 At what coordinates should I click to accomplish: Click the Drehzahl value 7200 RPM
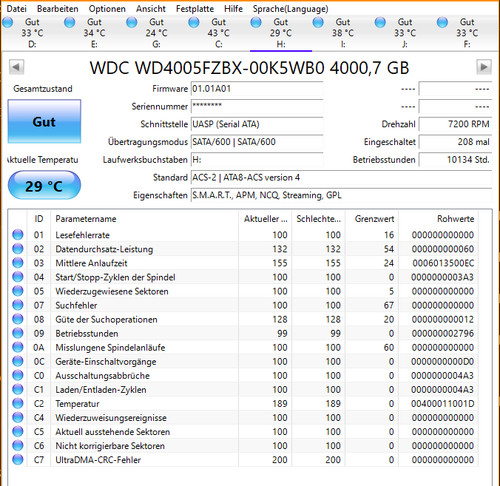455,124
